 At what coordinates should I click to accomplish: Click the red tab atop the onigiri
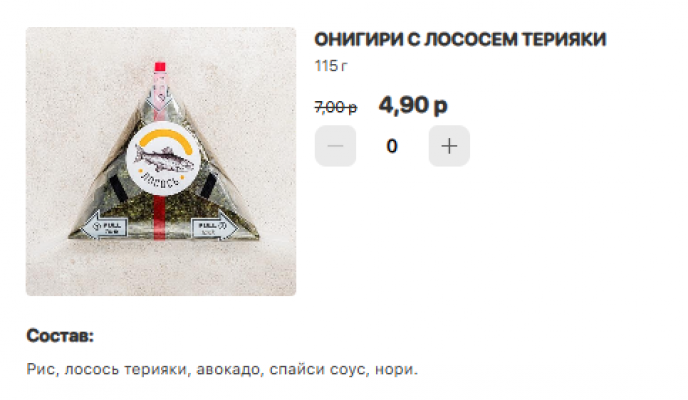[x=160, y=67]
